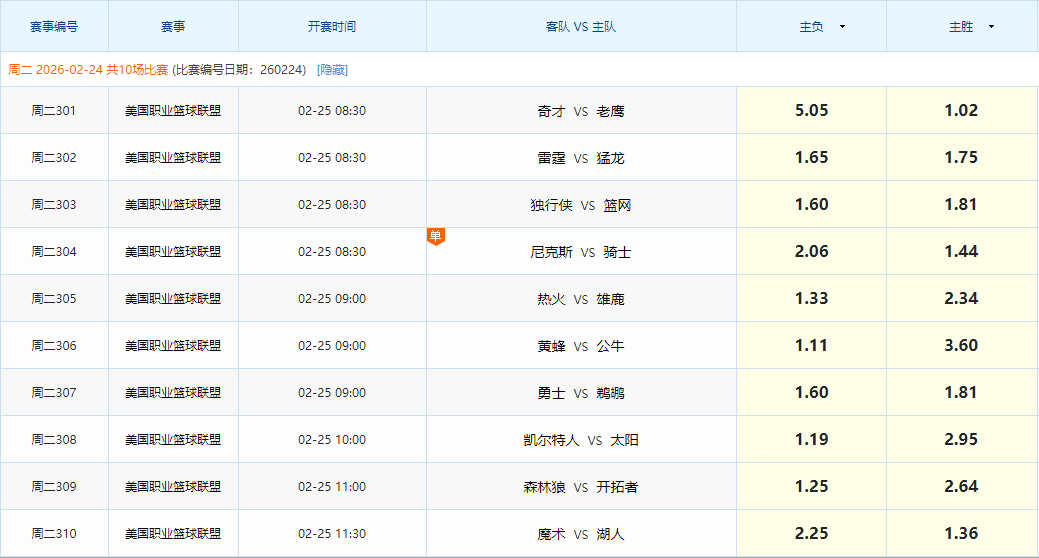Click the 周二 2026-02-24 共10场比赛 date heading
The height and width of the screenshot is (558, 1039).
[88, 70]
